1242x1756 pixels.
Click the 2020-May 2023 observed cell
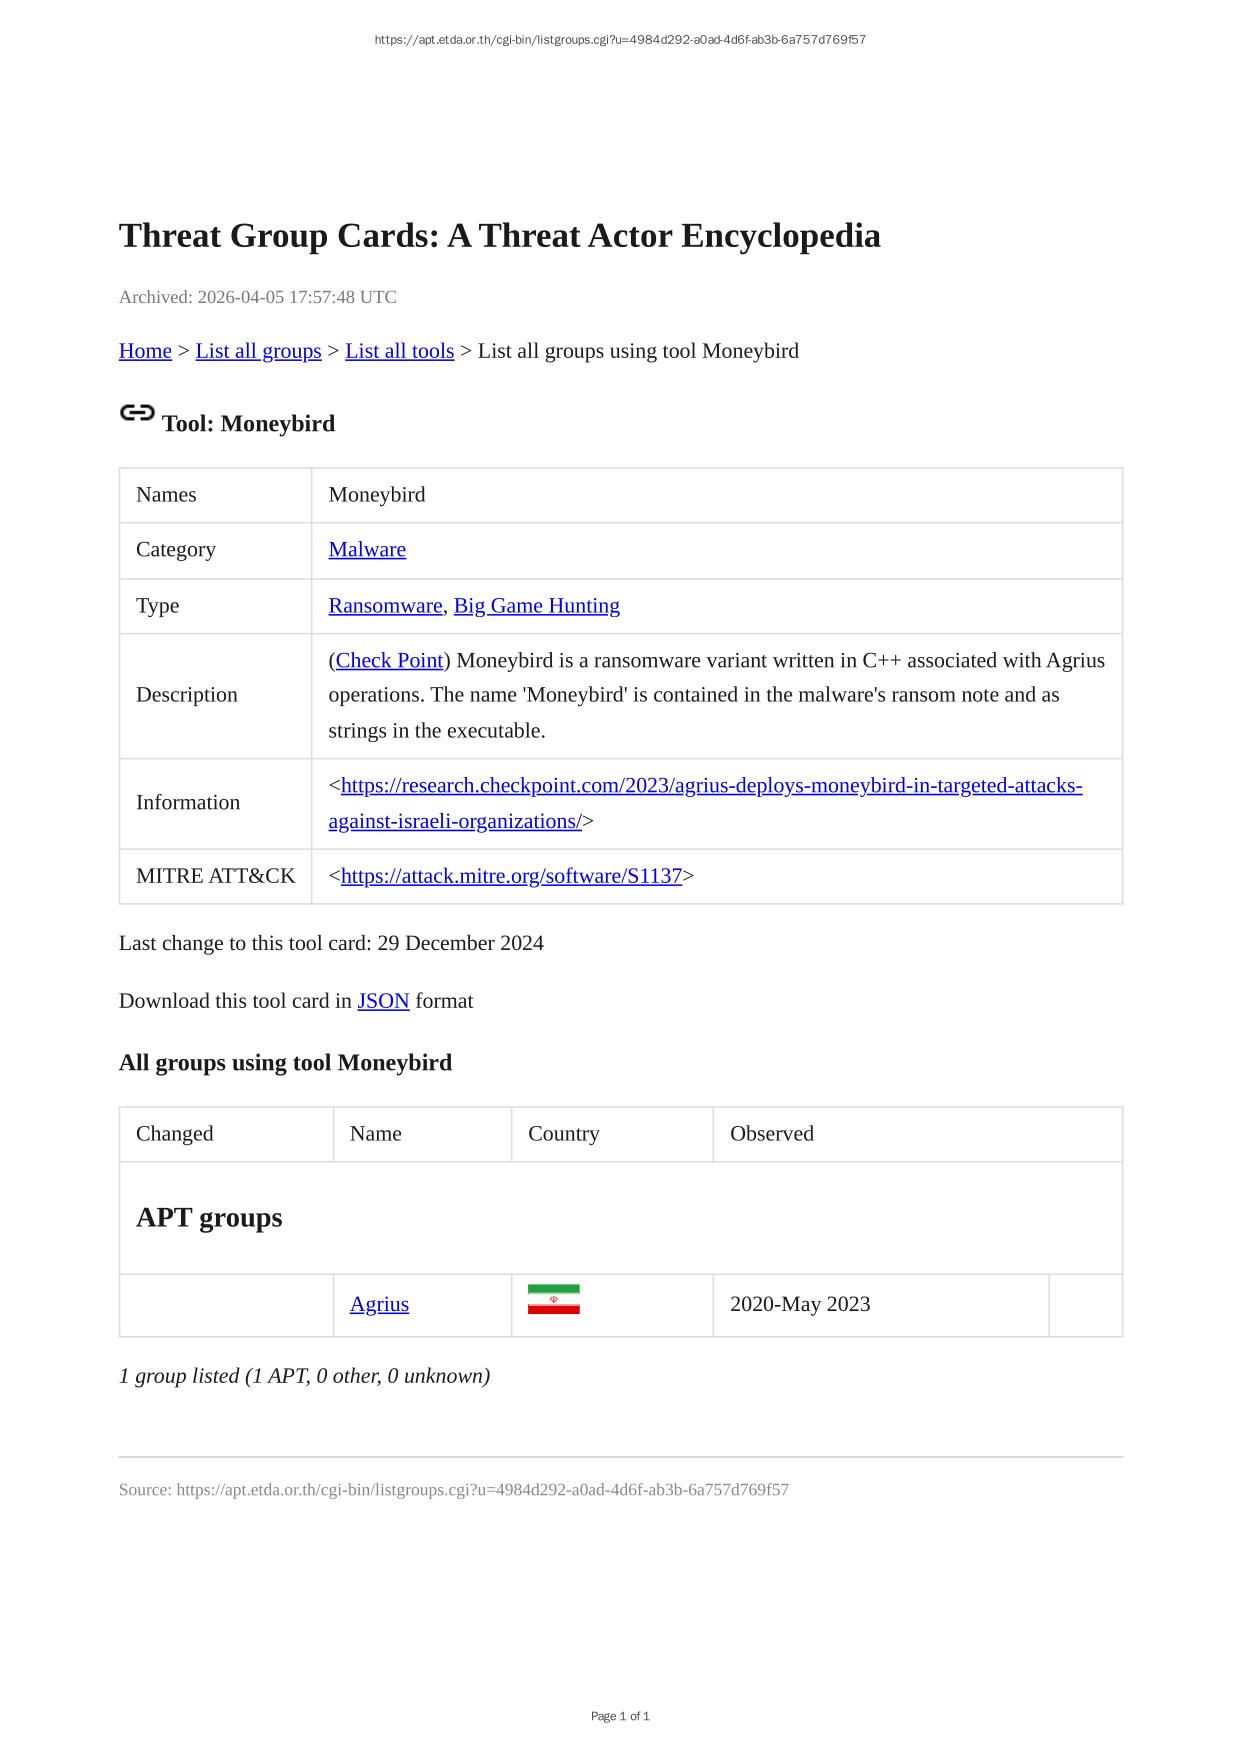(x=800, y=1304)
